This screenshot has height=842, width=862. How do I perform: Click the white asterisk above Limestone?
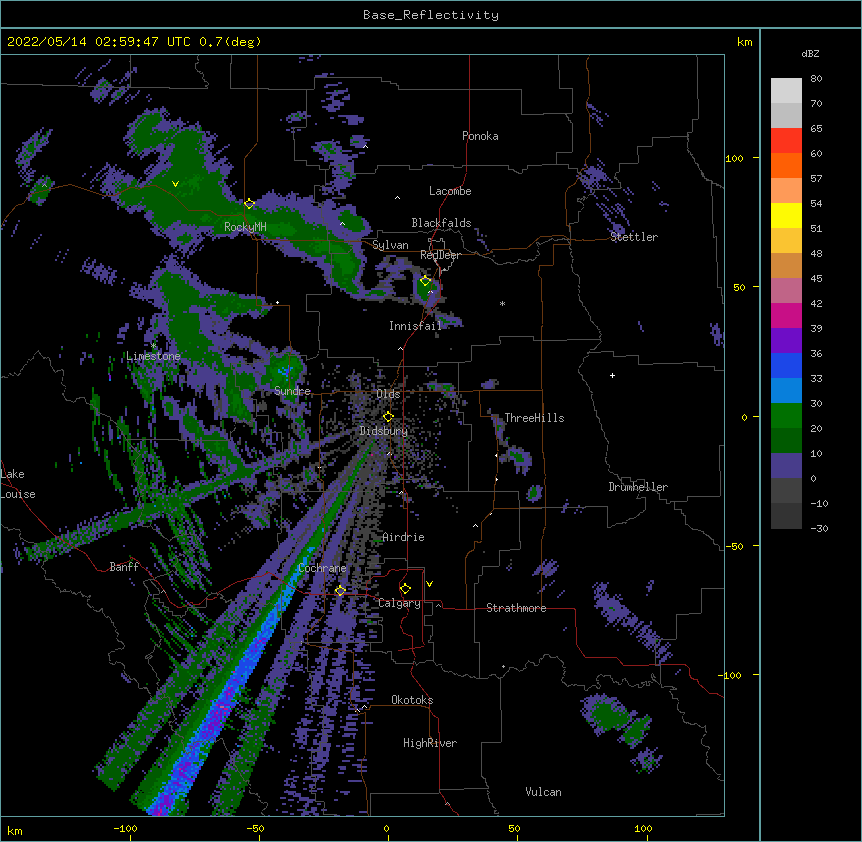[x=153, y=346]
